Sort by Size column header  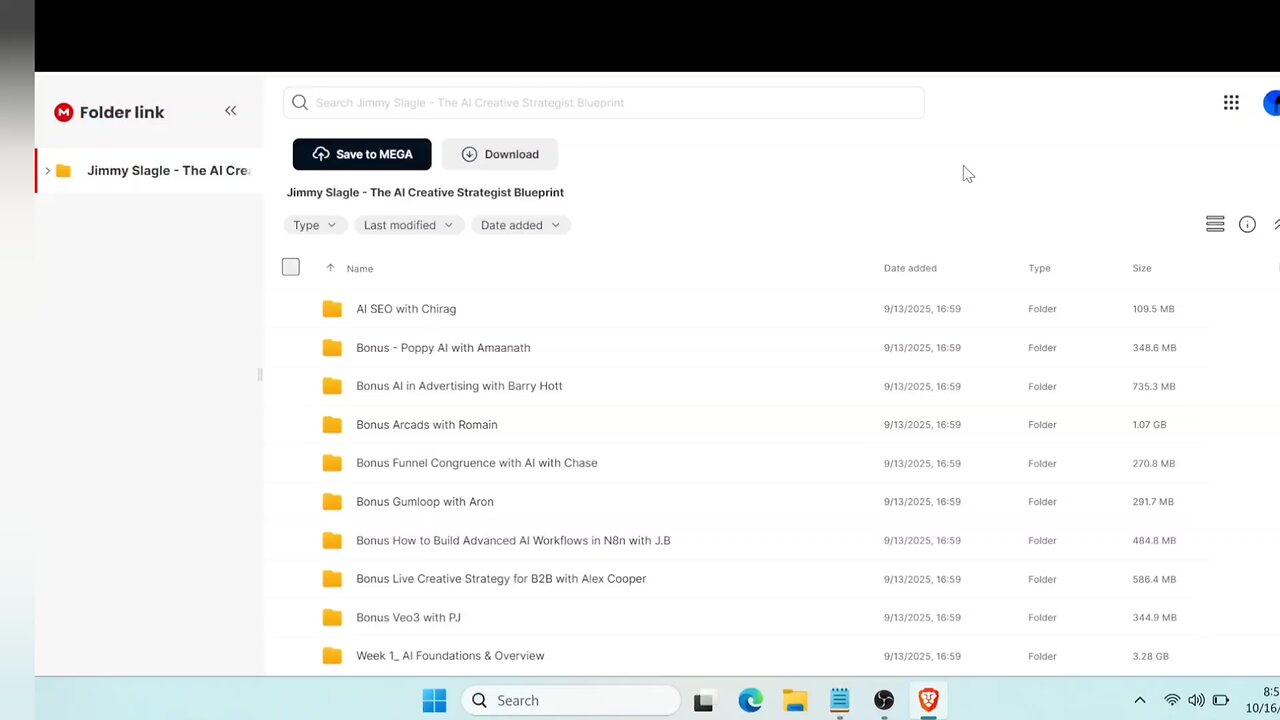(1142, 268)
